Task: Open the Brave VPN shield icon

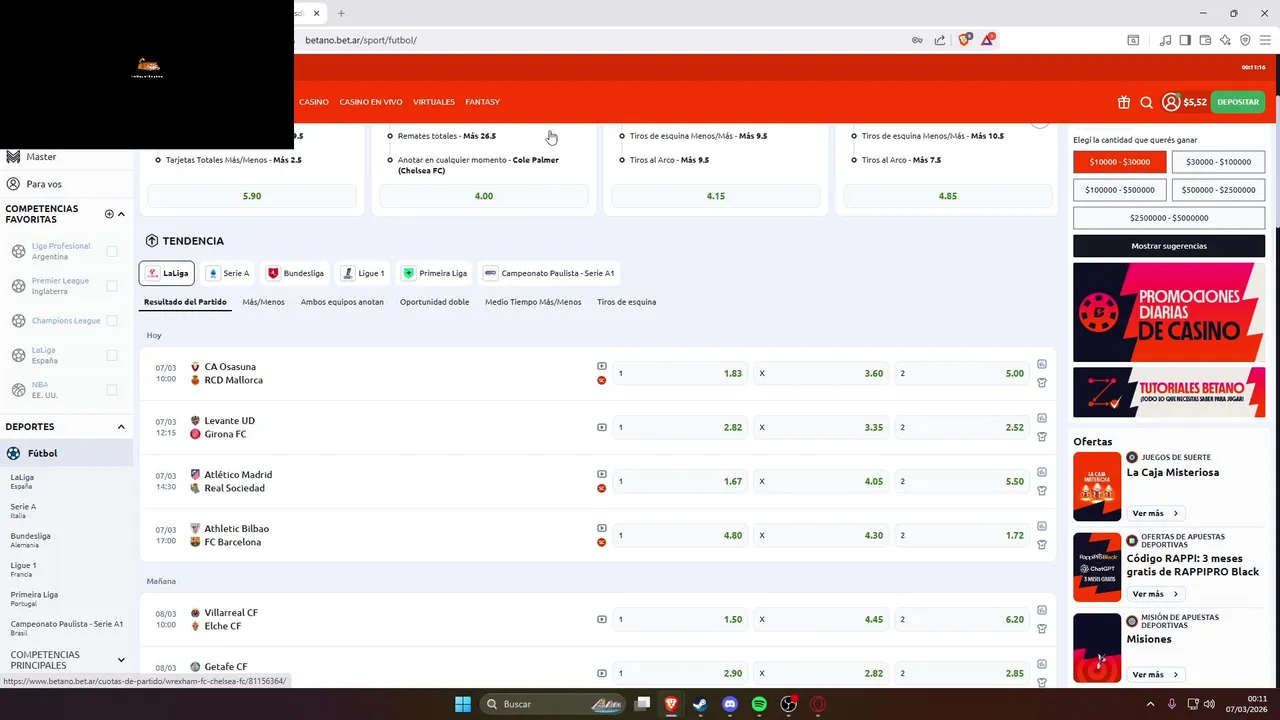Action: (x=1245, y=40)
